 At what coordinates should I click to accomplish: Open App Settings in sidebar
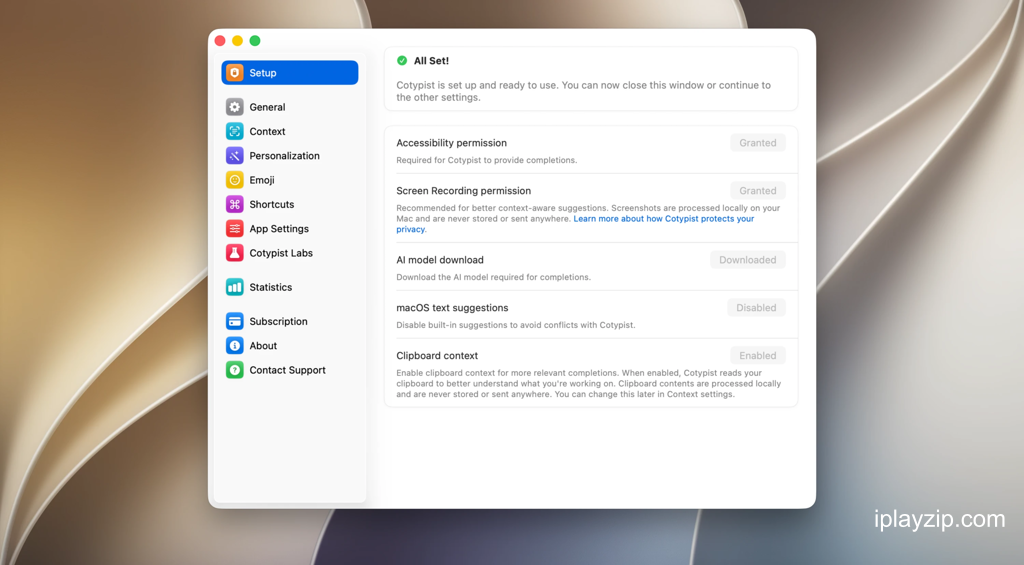[289, 229]
